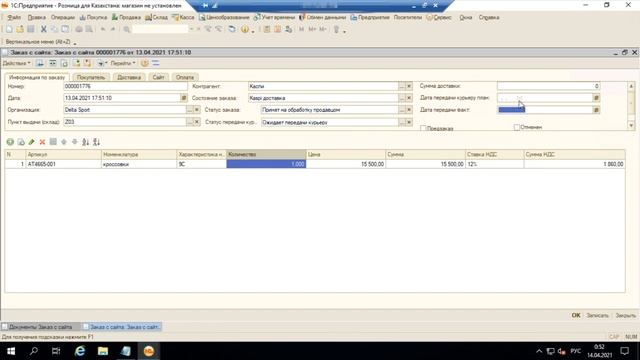
Task: Click the blue lines icon in document toolbar
Action: click(156, 63)
